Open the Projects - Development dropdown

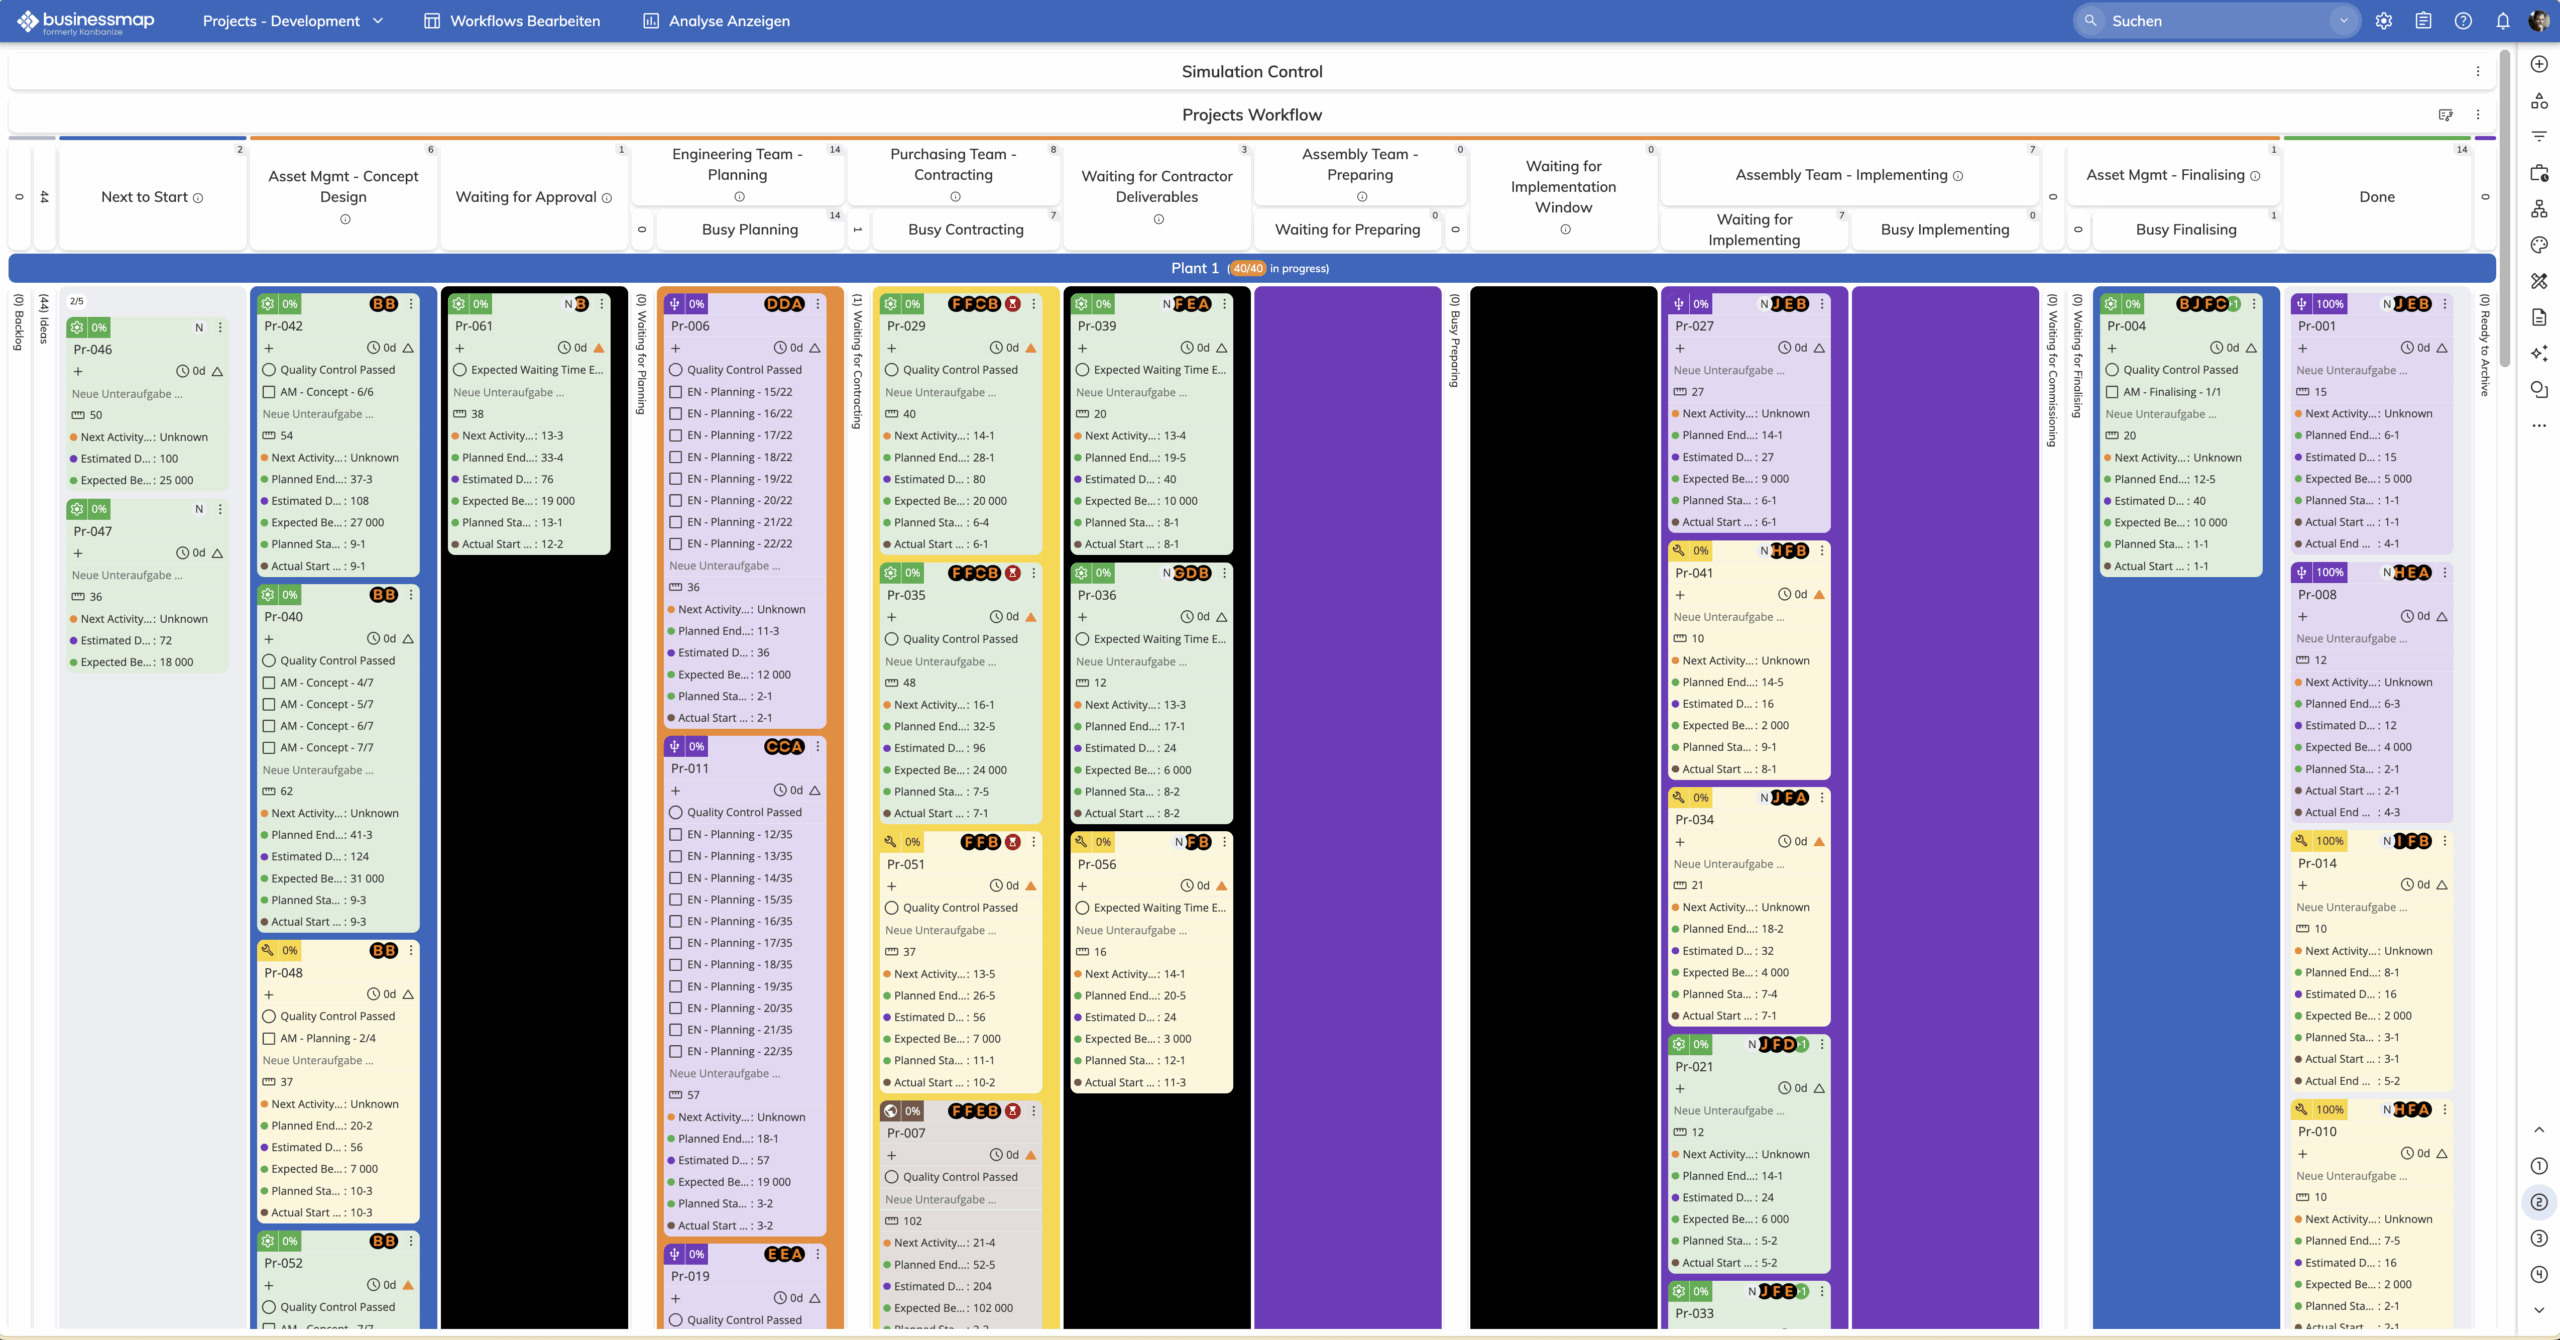click(292, 20)
